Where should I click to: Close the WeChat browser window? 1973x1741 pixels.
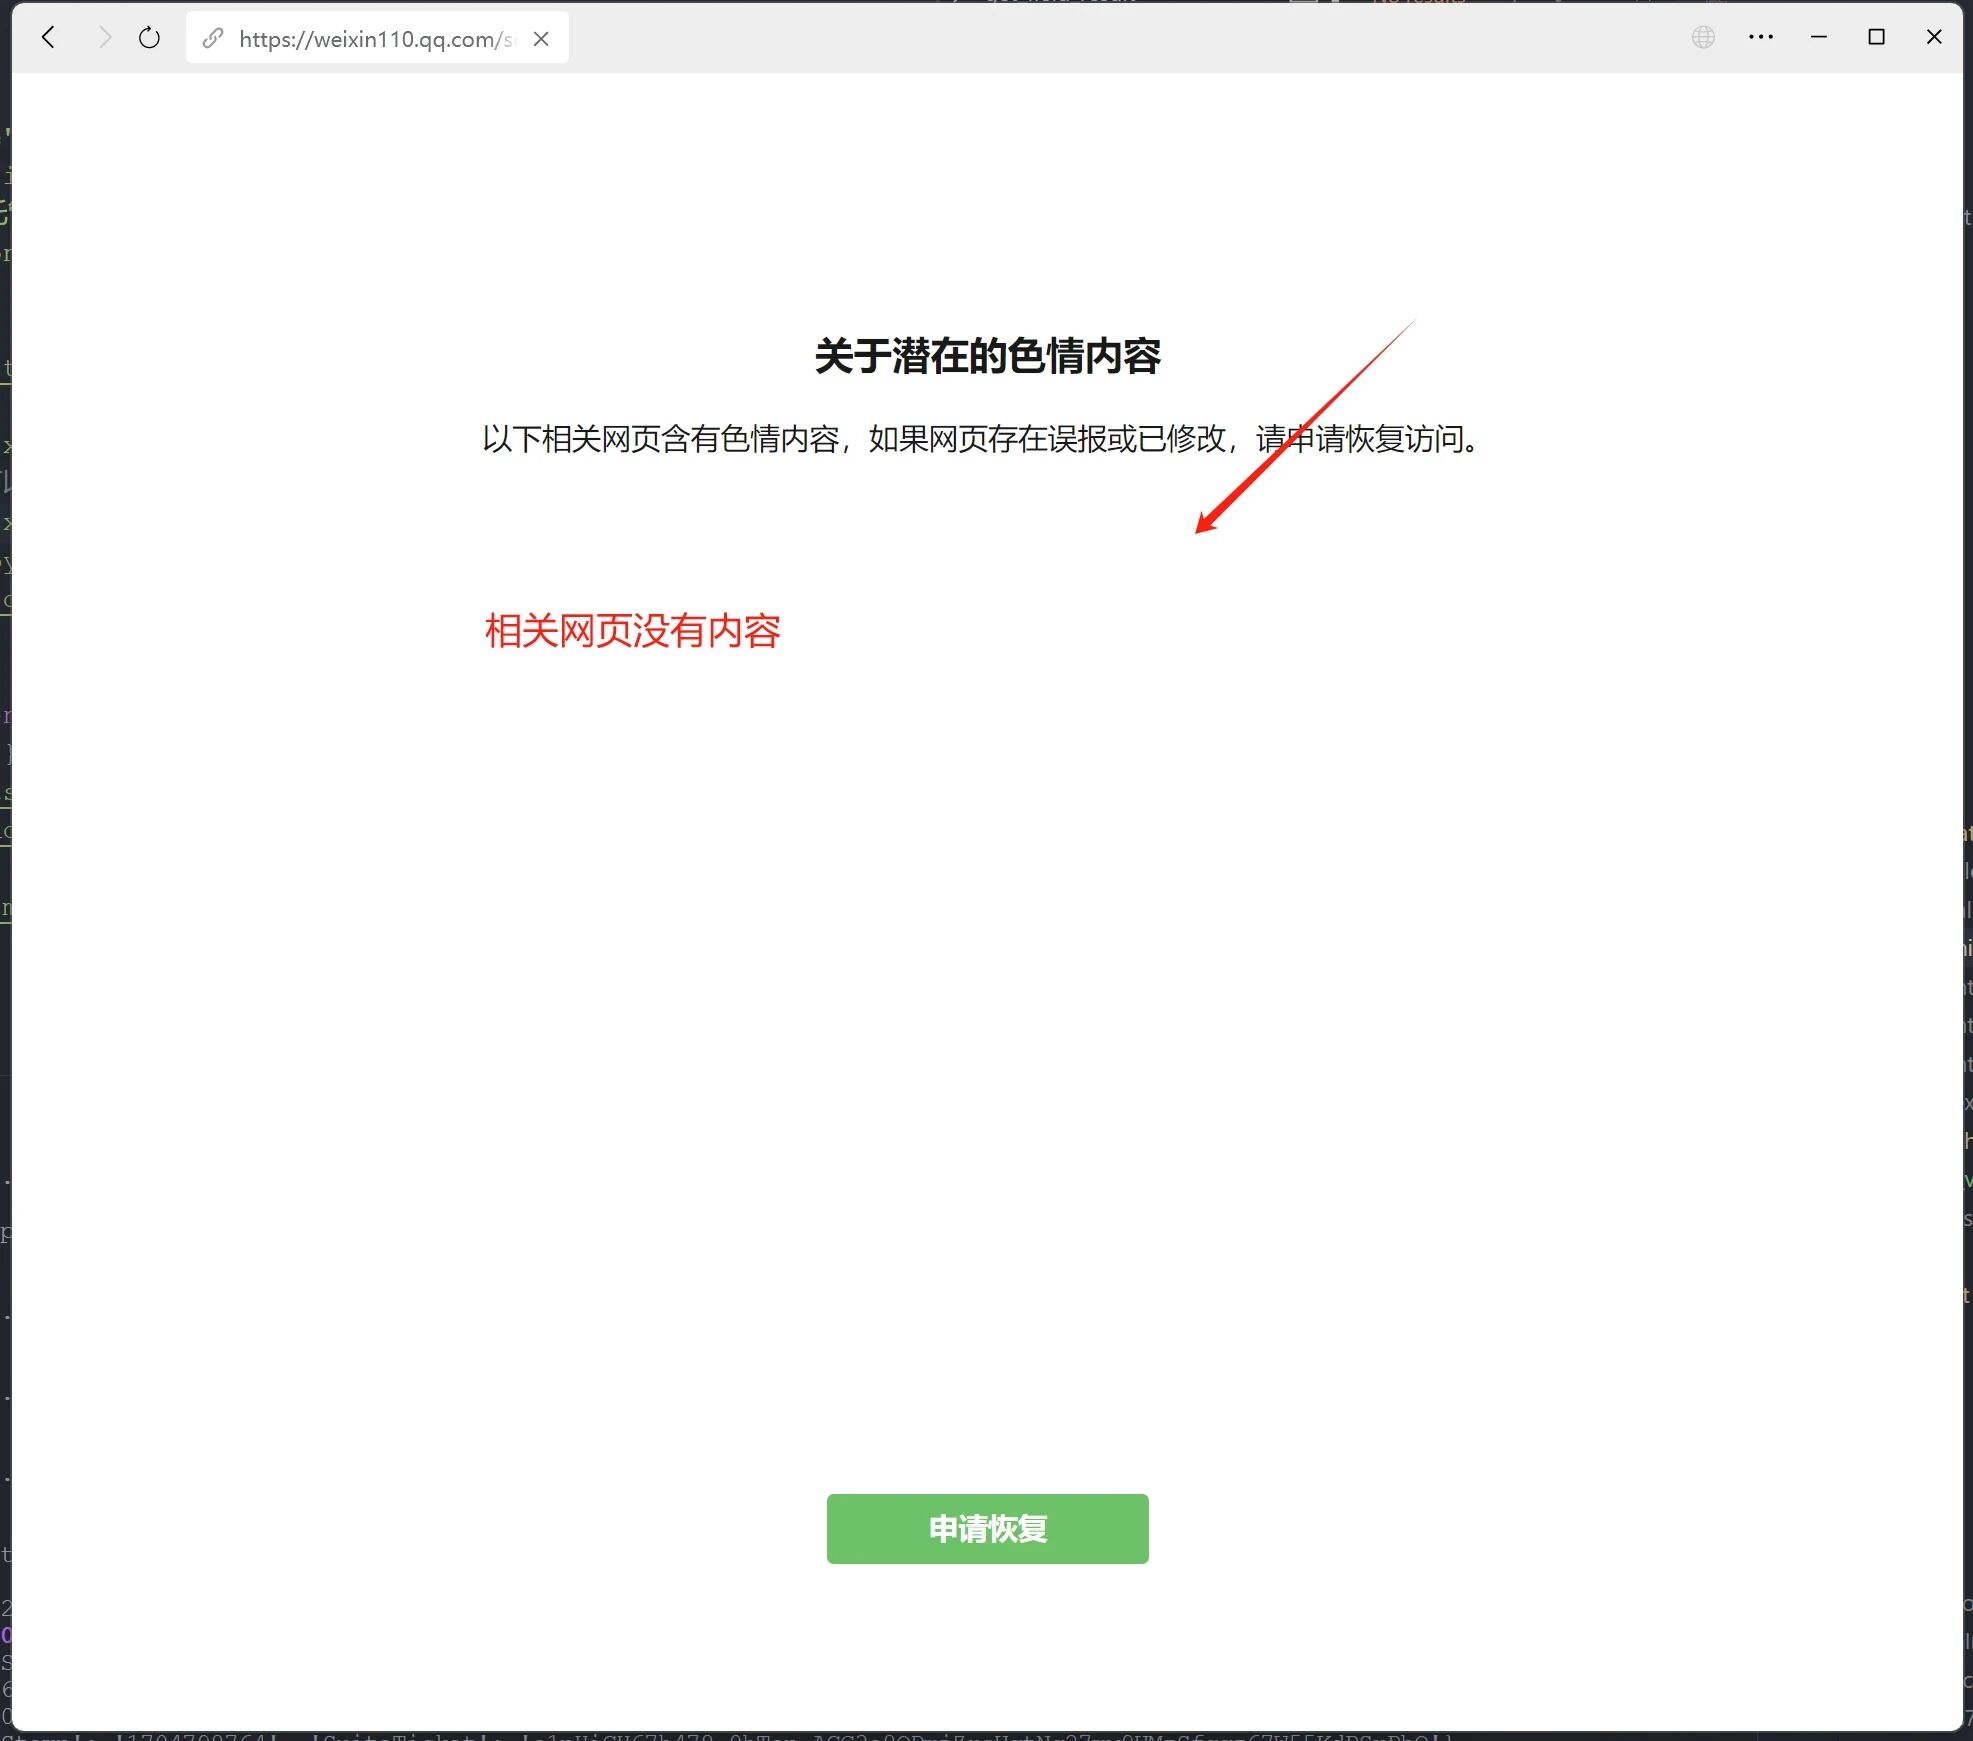(x=1934, y=37)
